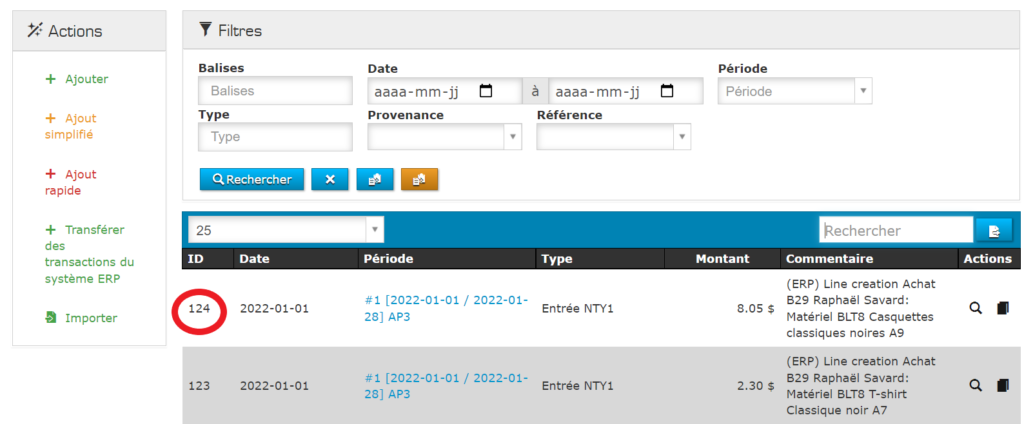This screenshot has width=1024, height=424.
Task: Sort table by Date column header
Action: (296, 259)
